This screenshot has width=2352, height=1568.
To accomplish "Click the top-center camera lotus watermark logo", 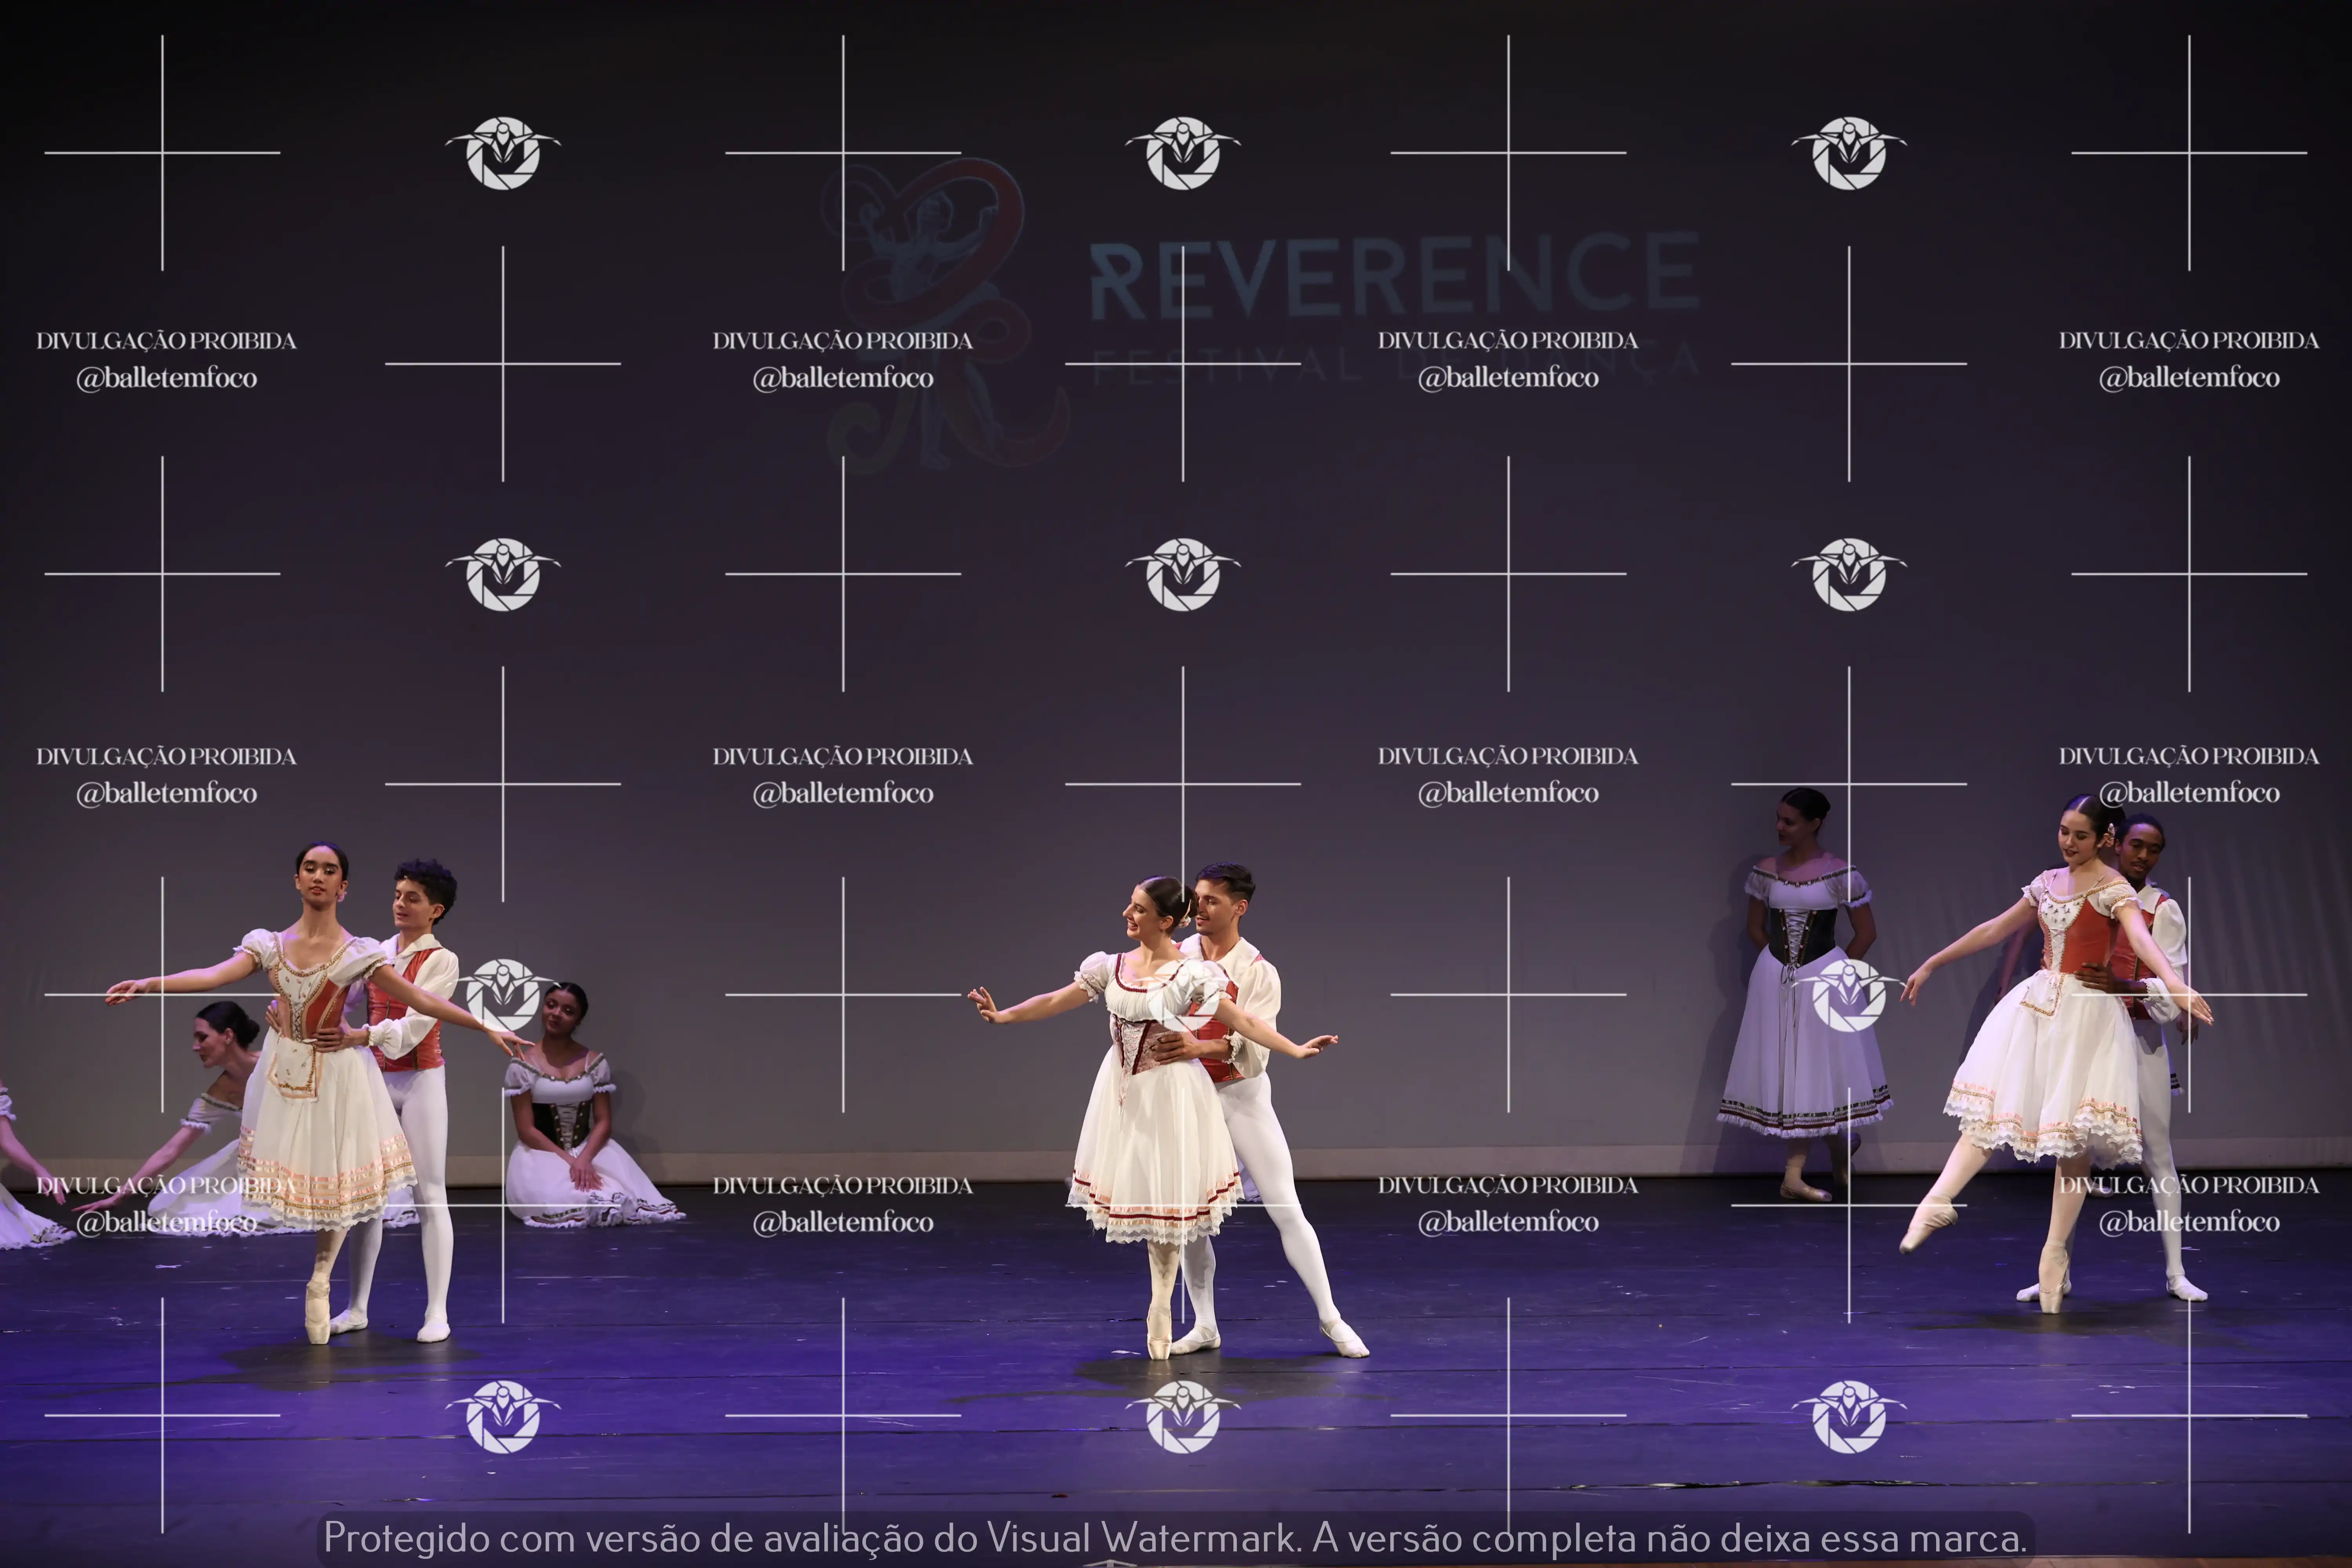I will click(1183, 153).
